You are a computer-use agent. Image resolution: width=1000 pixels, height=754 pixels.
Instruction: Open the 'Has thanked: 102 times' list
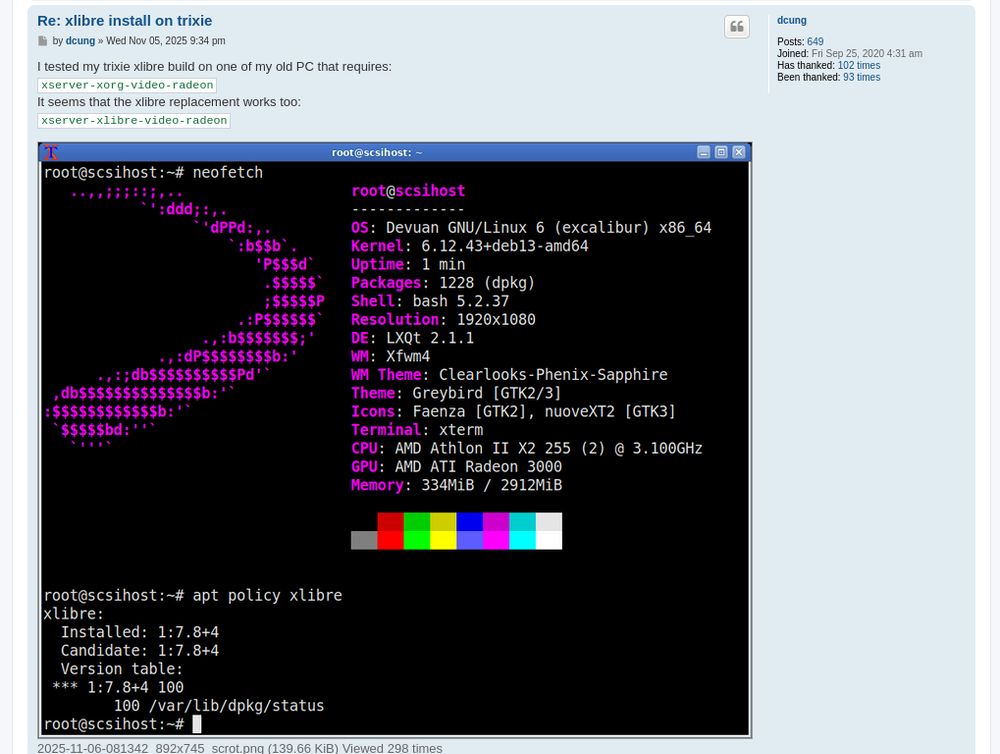pos(858,65)
